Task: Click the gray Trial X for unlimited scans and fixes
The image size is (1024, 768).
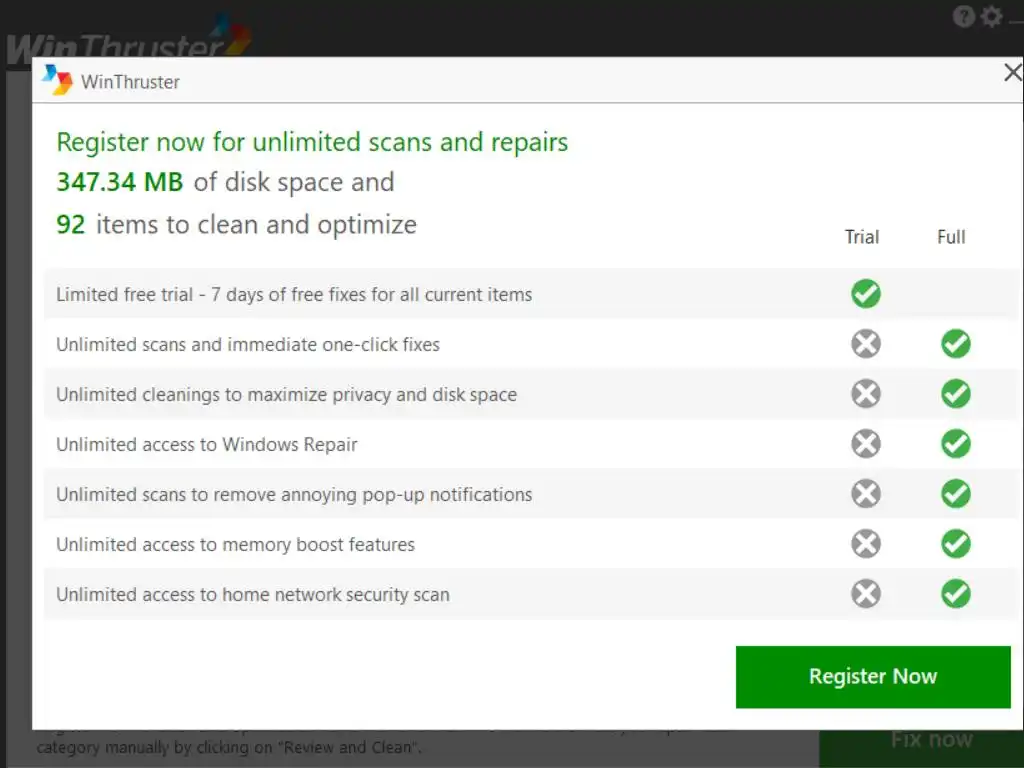Action: point(865,344)
